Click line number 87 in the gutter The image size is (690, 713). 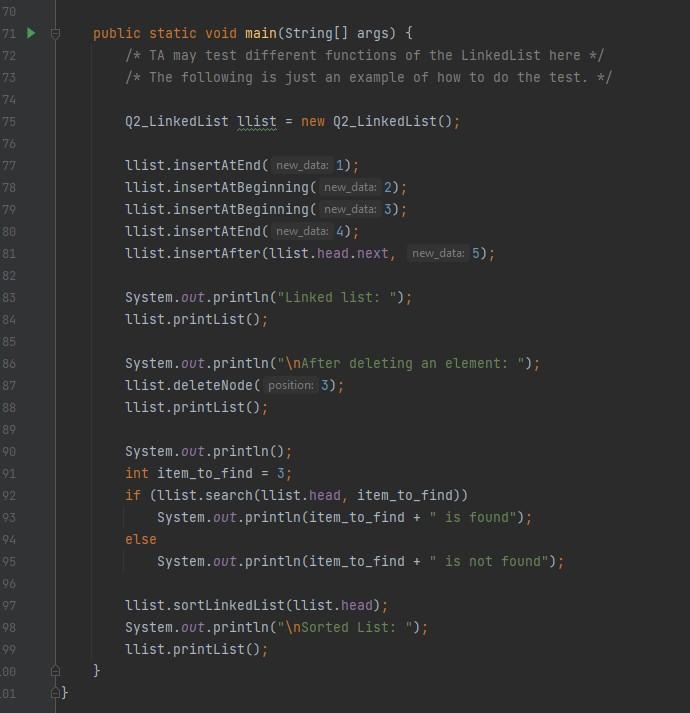pyautogui.click(x=8, y=386)
